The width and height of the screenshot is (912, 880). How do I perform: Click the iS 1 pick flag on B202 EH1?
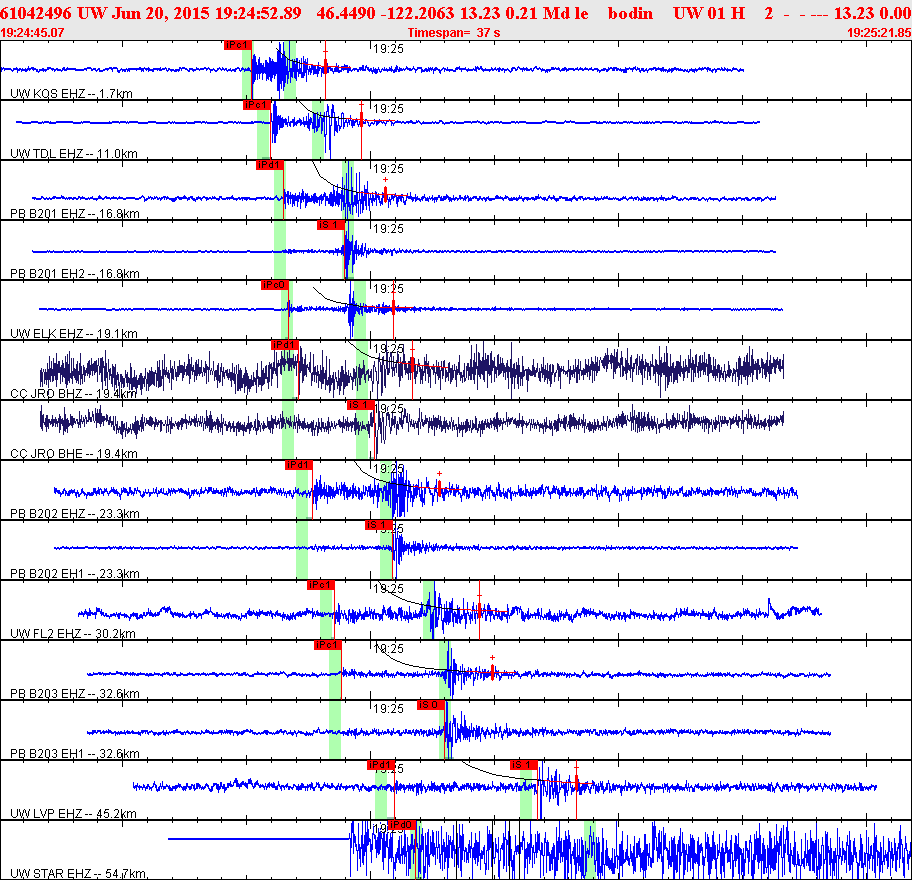(379, 525)
